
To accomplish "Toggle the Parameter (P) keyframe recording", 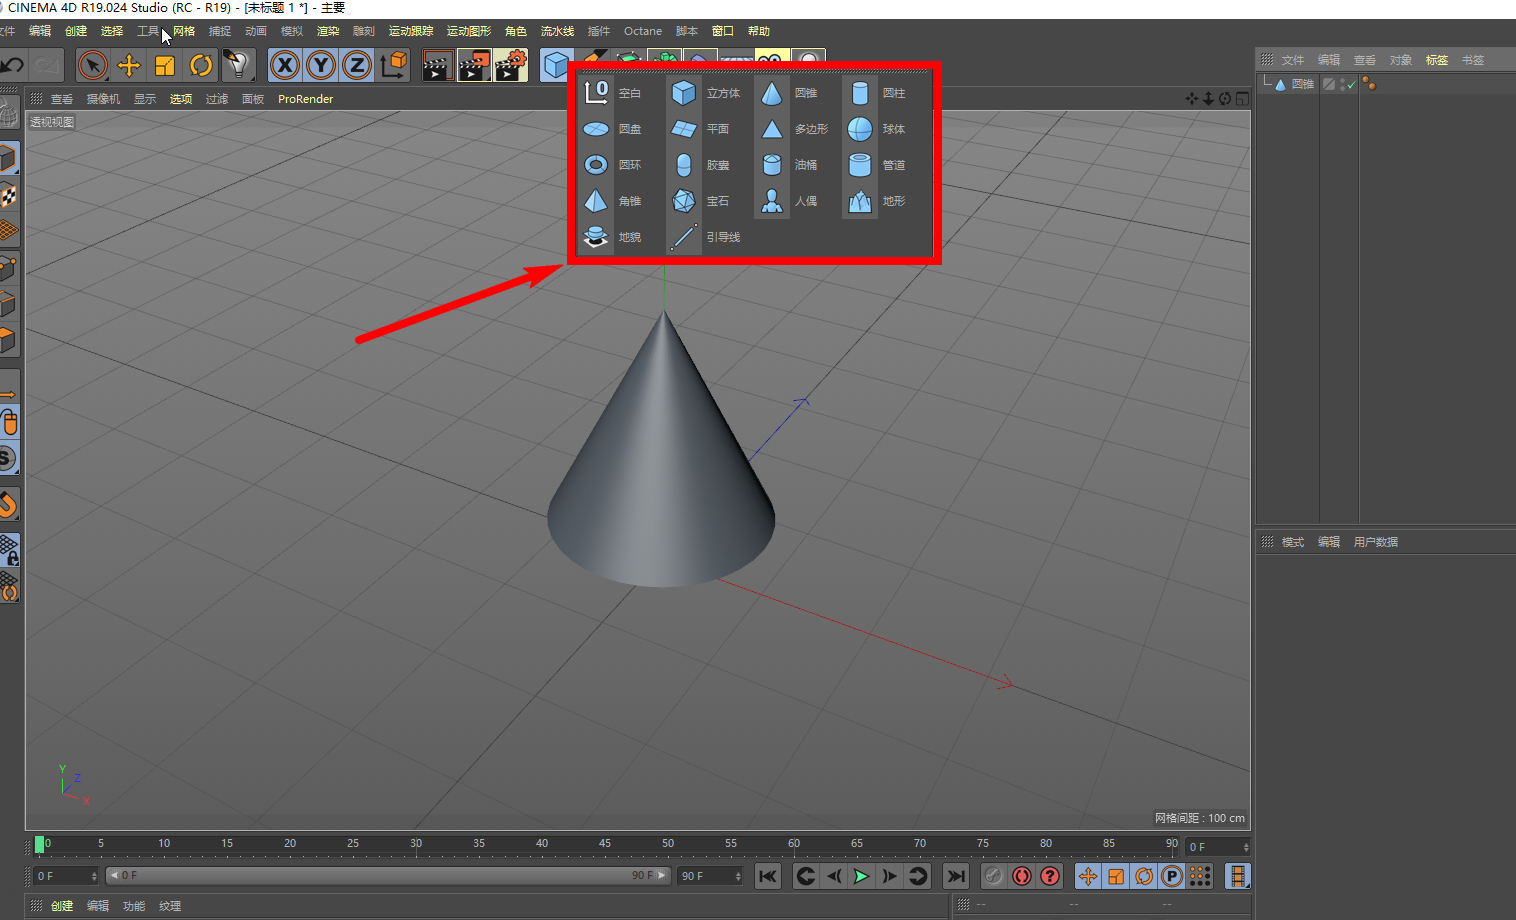I will [x=1172, y=876].
